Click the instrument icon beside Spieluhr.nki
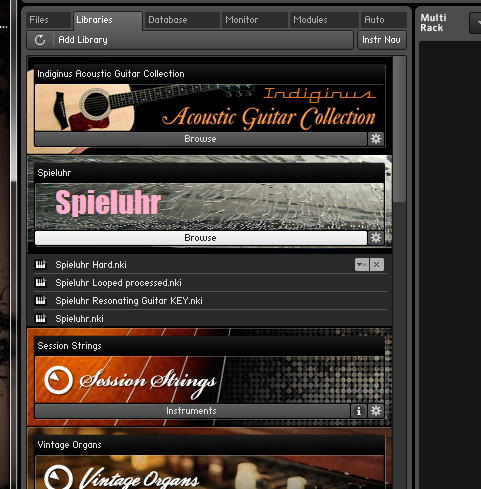Image resolution: width=481 pixels, height=489 pixels. (41, 319)
